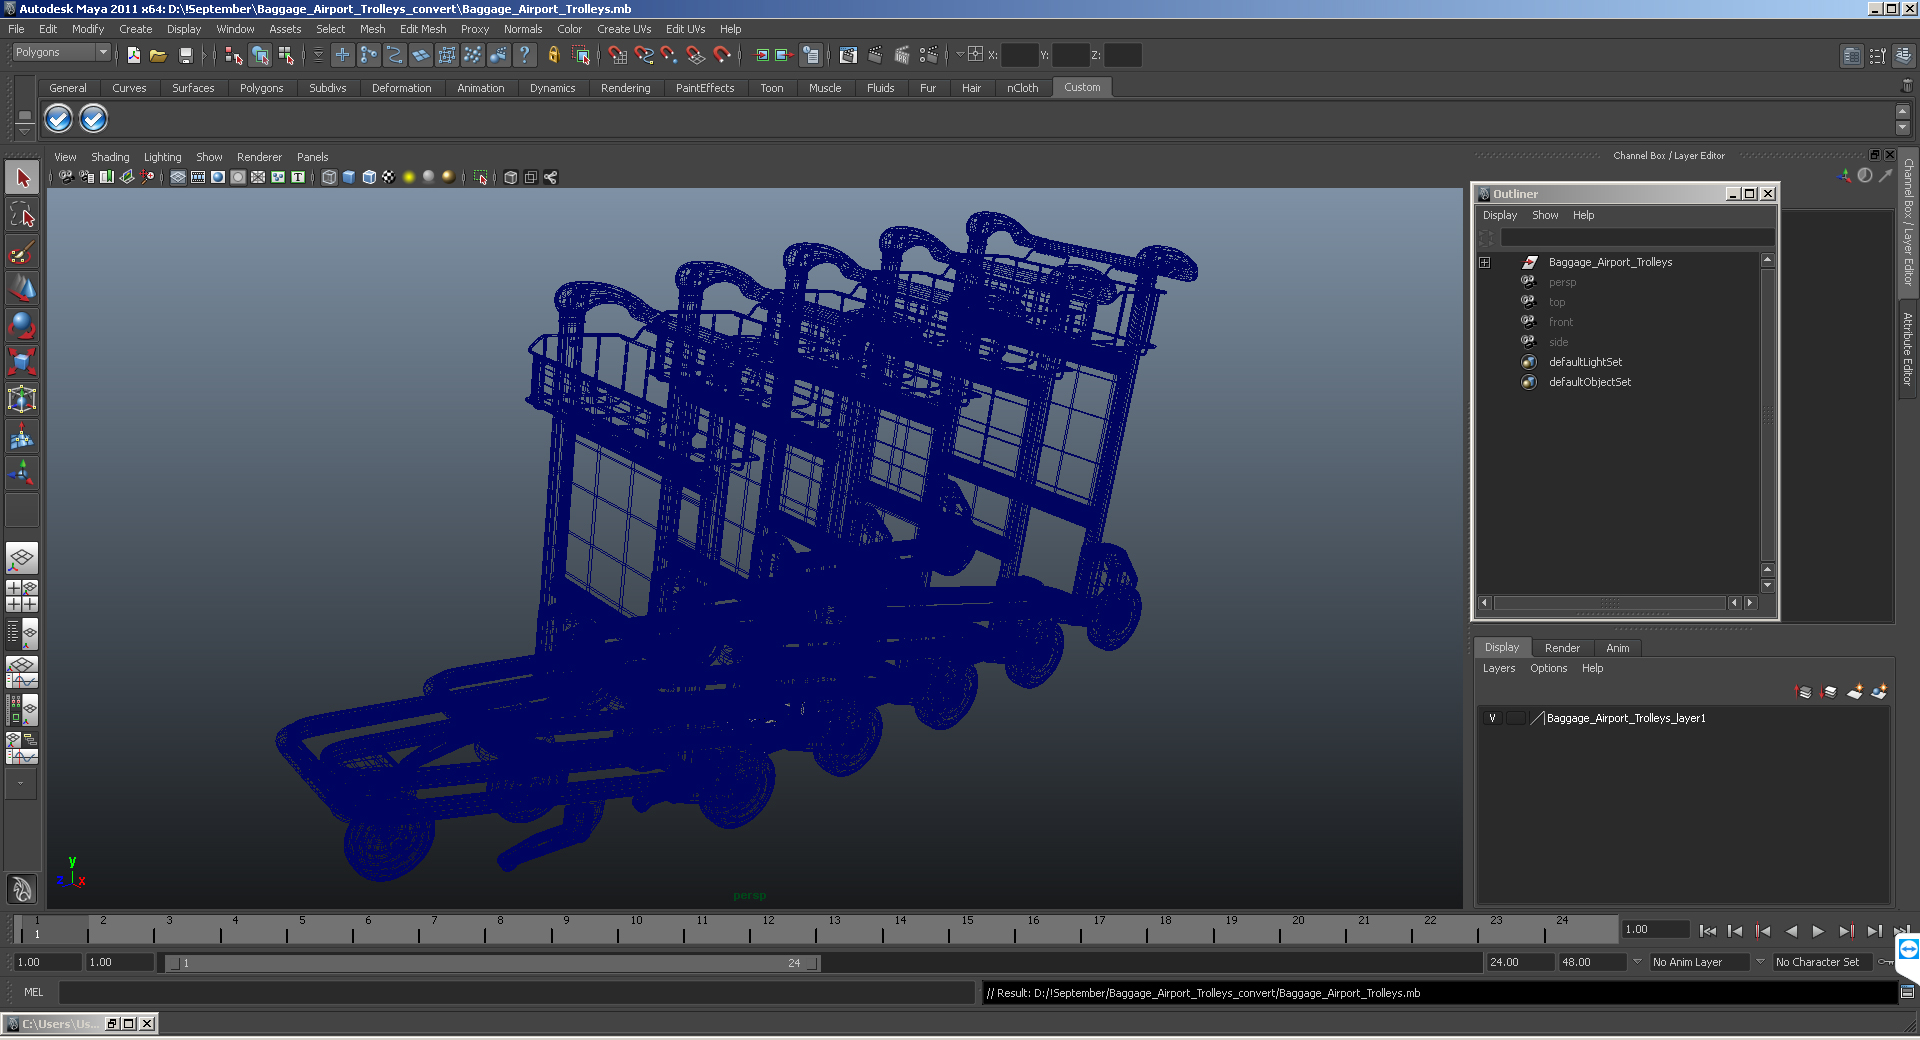This screenshot has width=1920, height=1040.
Task: Play forward on the timeline
Action: click(x=1818, y=931)
